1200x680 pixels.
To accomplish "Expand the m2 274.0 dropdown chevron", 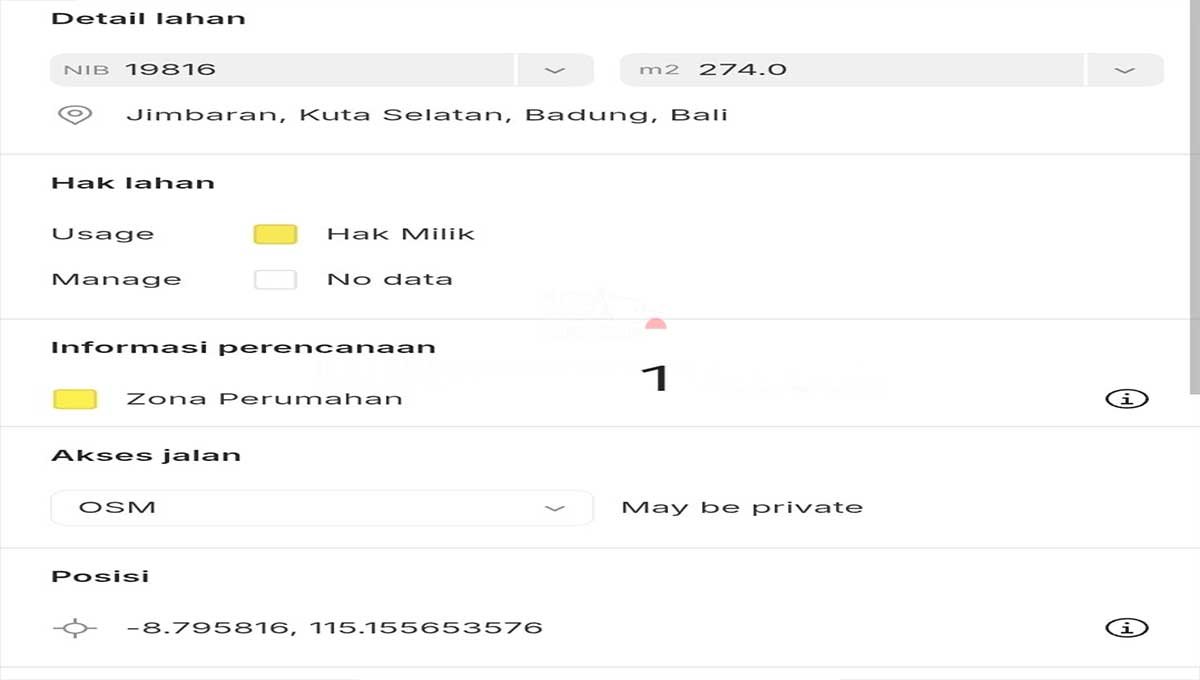I will click(x=1125, y=70).
